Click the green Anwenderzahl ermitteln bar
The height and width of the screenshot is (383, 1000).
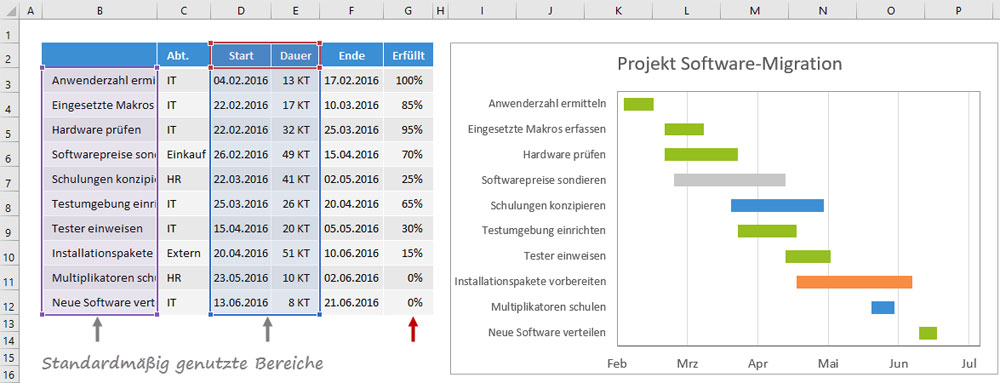point(638,104)
